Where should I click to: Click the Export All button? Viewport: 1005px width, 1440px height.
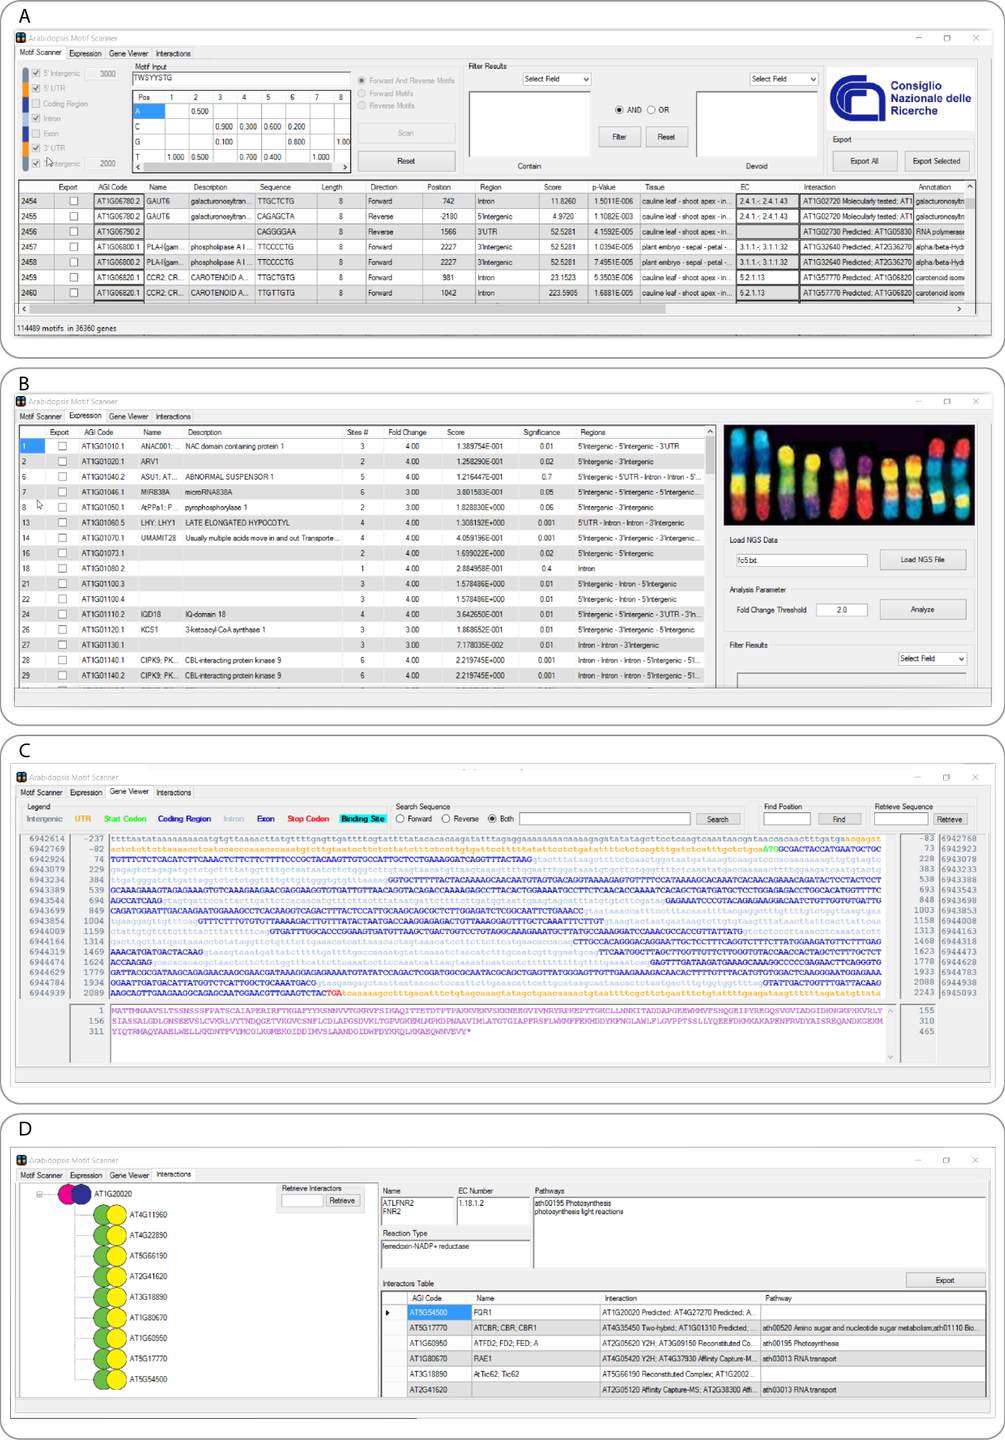pyautogui.click(x=864, y=161)
